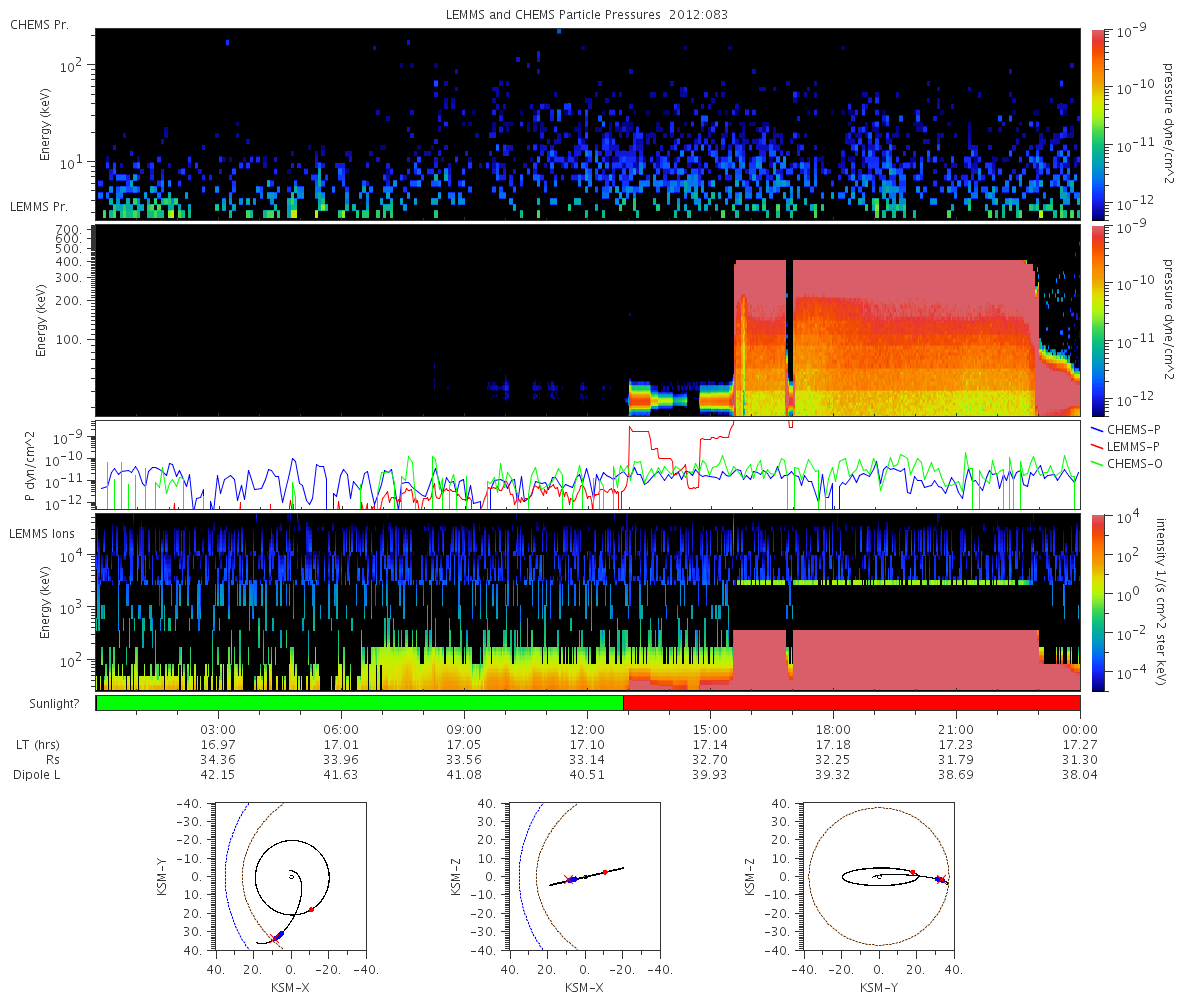Select the Dipole L value "40.51"
This screenshot has width=1200, height=1000.
click(588, 775)
